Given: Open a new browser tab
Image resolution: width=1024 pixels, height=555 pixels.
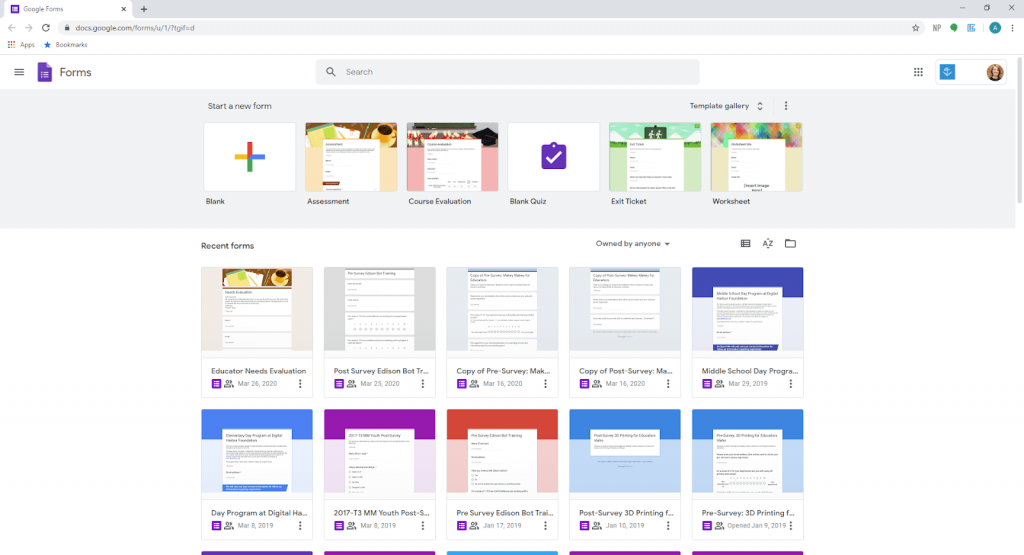Looking at the screenshot, I should [x=144, y=9].
